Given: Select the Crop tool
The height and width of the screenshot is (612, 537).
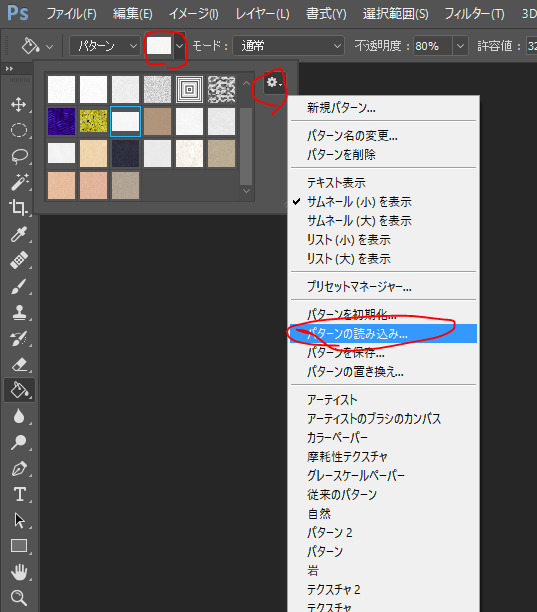Looking at the screenshot, I should point(18,208).
